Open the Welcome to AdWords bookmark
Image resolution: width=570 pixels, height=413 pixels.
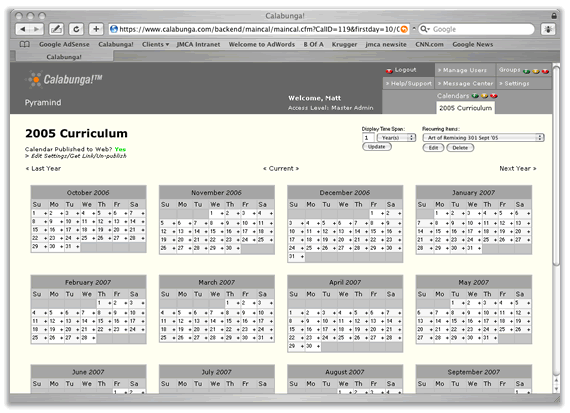[x=262, y=44]
